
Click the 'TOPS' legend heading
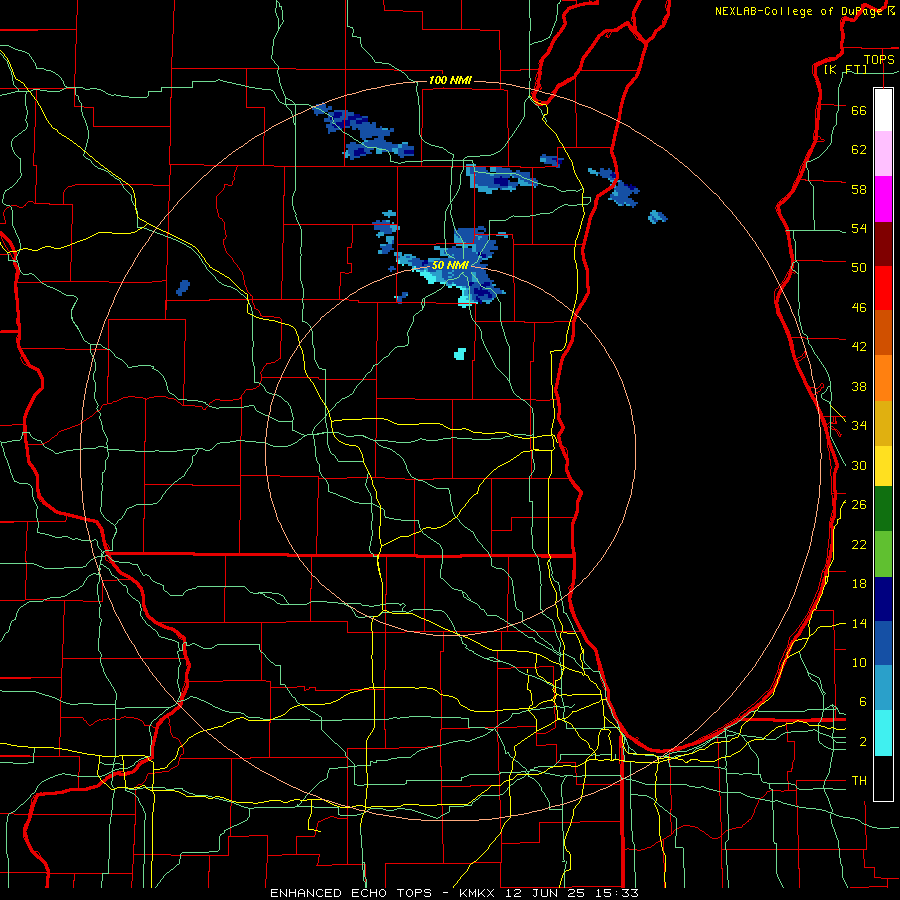pyautogui.click(x=879, y=60)
